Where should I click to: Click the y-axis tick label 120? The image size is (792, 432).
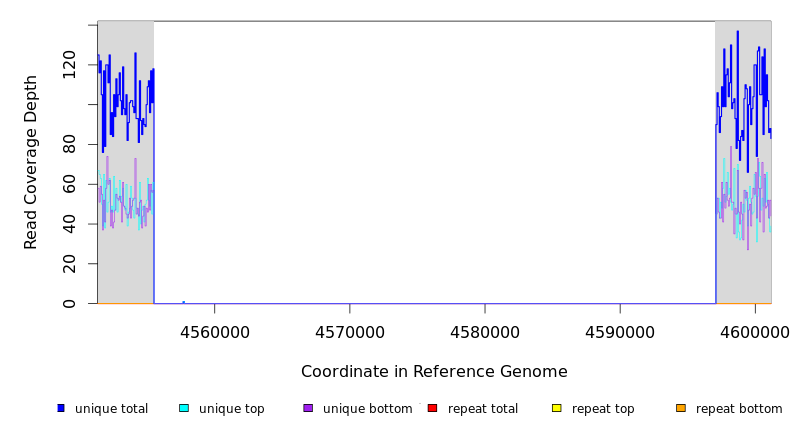coord(69,66)
